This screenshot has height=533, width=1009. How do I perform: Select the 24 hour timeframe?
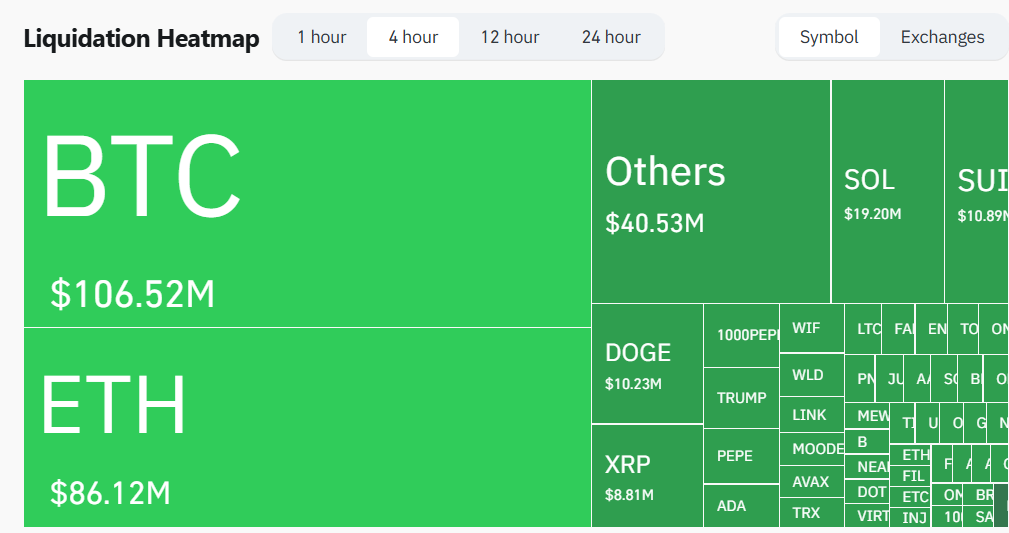point(611,37)
